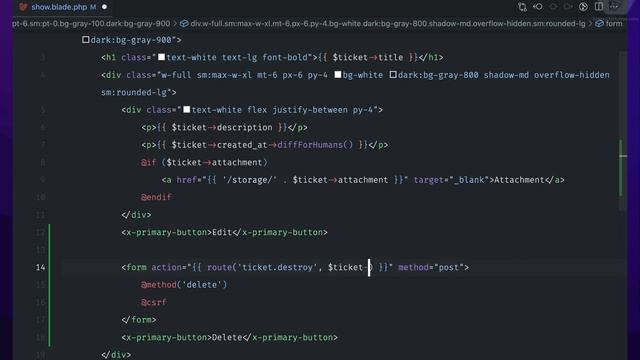The width and height of the screenshot is (640, 360).
Task: Click the '@csrf' directive
Action: coord(154,303)
